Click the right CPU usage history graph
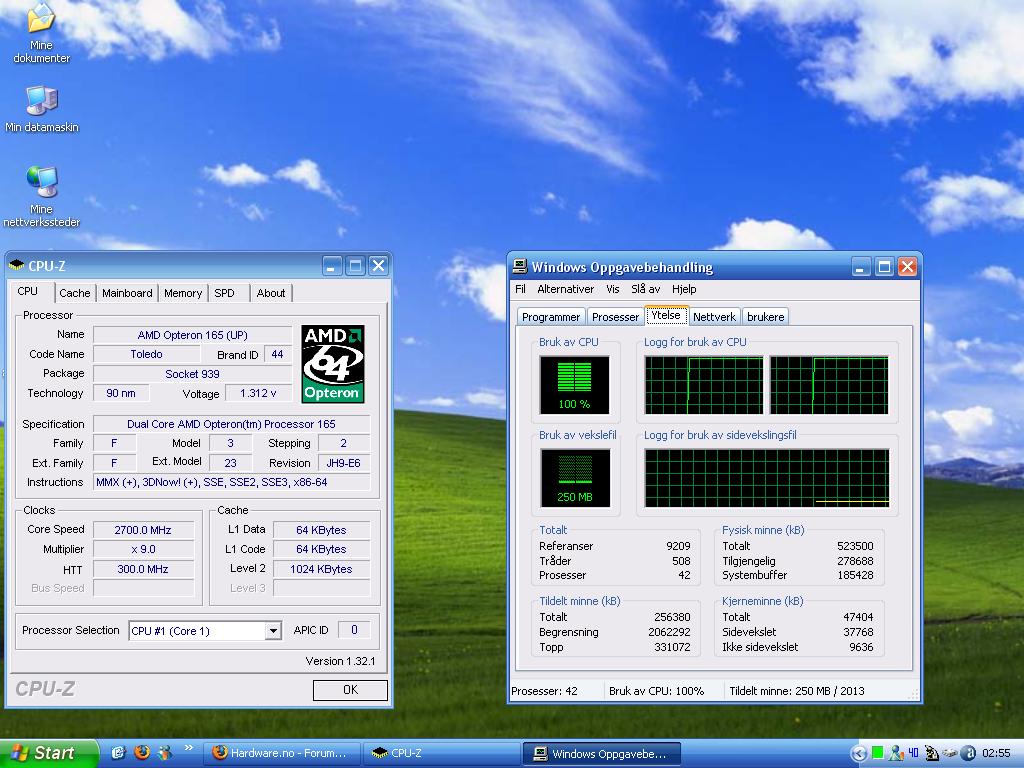 [x=829, y=385]
